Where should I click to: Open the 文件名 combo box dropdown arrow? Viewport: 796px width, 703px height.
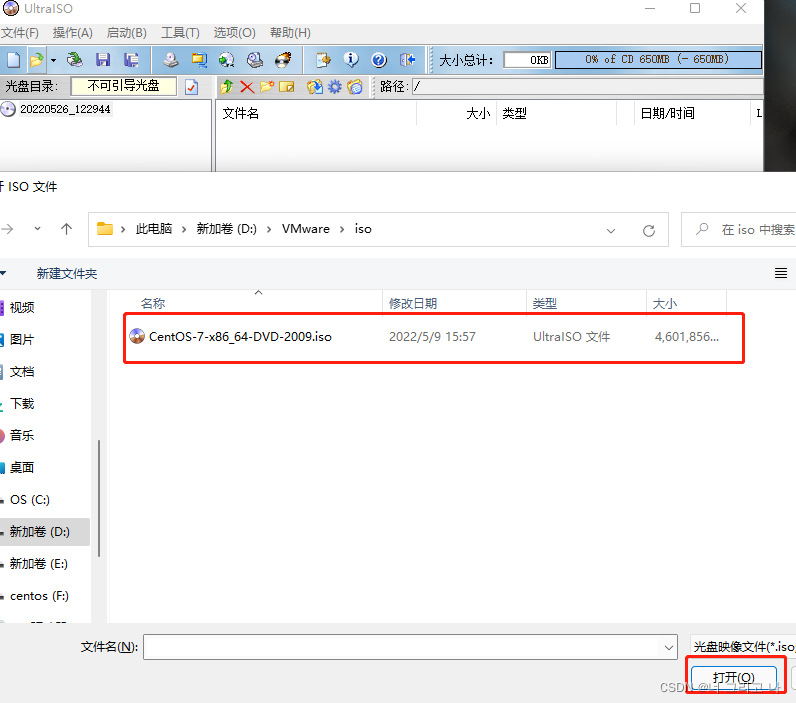click(x=669, y=648)
